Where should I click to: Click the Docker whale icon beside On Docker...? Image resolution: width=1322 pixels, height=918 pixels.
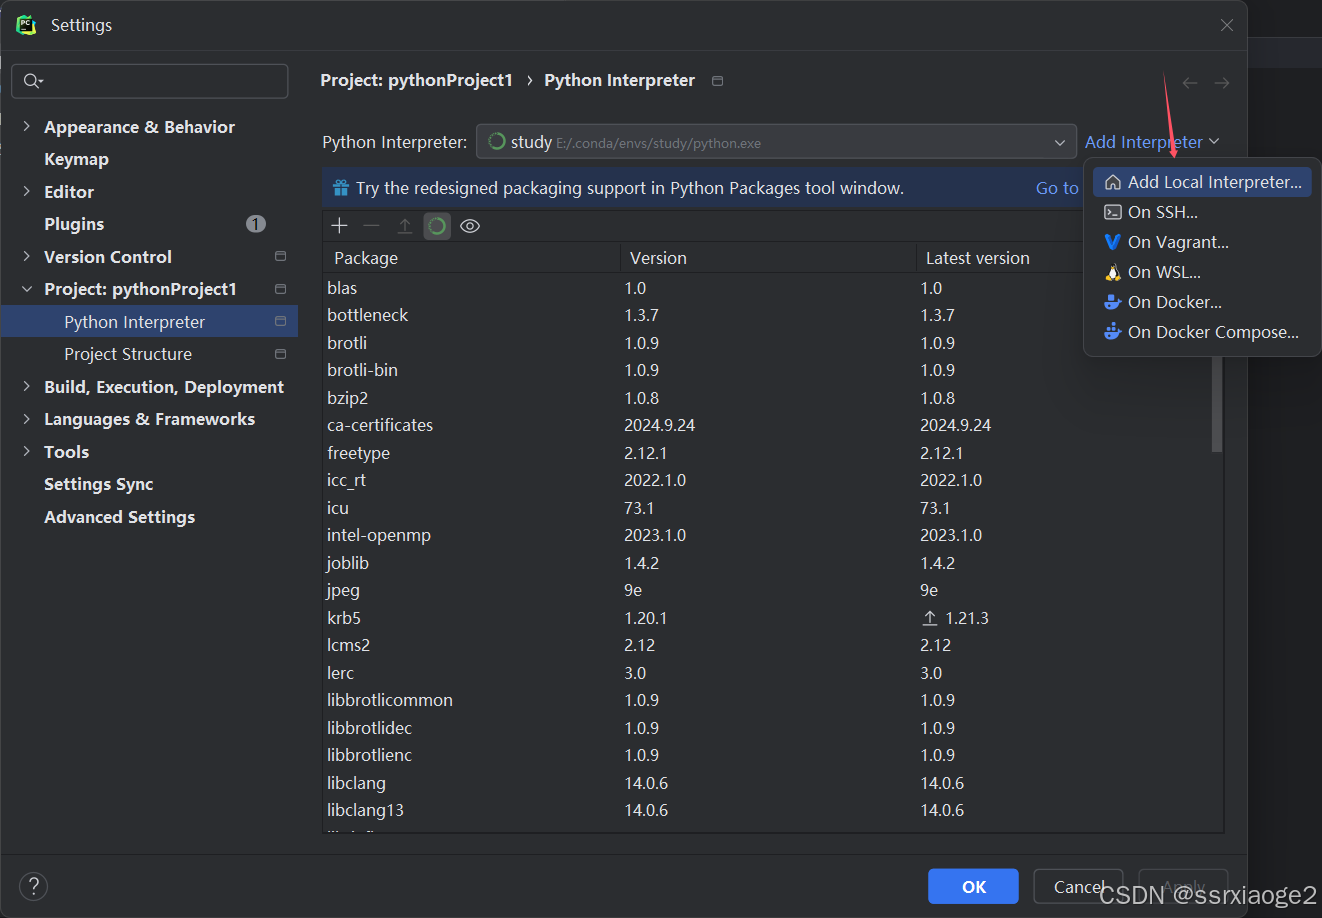tap(1112, 302)
